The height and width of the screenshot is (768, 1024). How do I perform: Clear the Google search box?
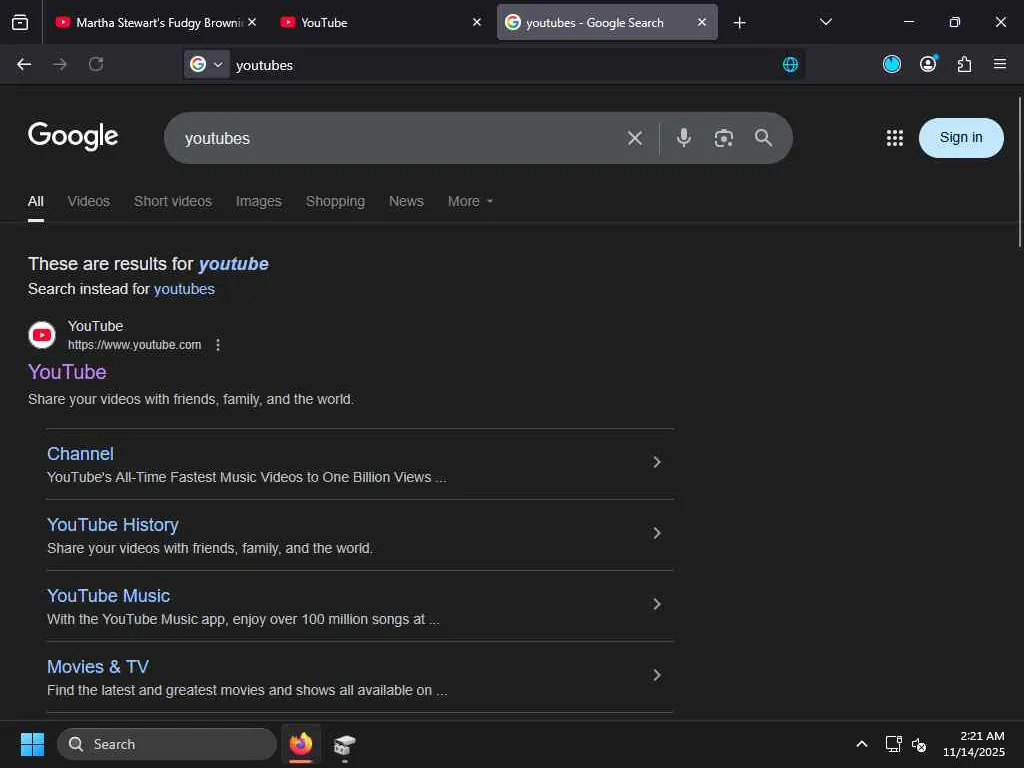(x=635, y=138)
